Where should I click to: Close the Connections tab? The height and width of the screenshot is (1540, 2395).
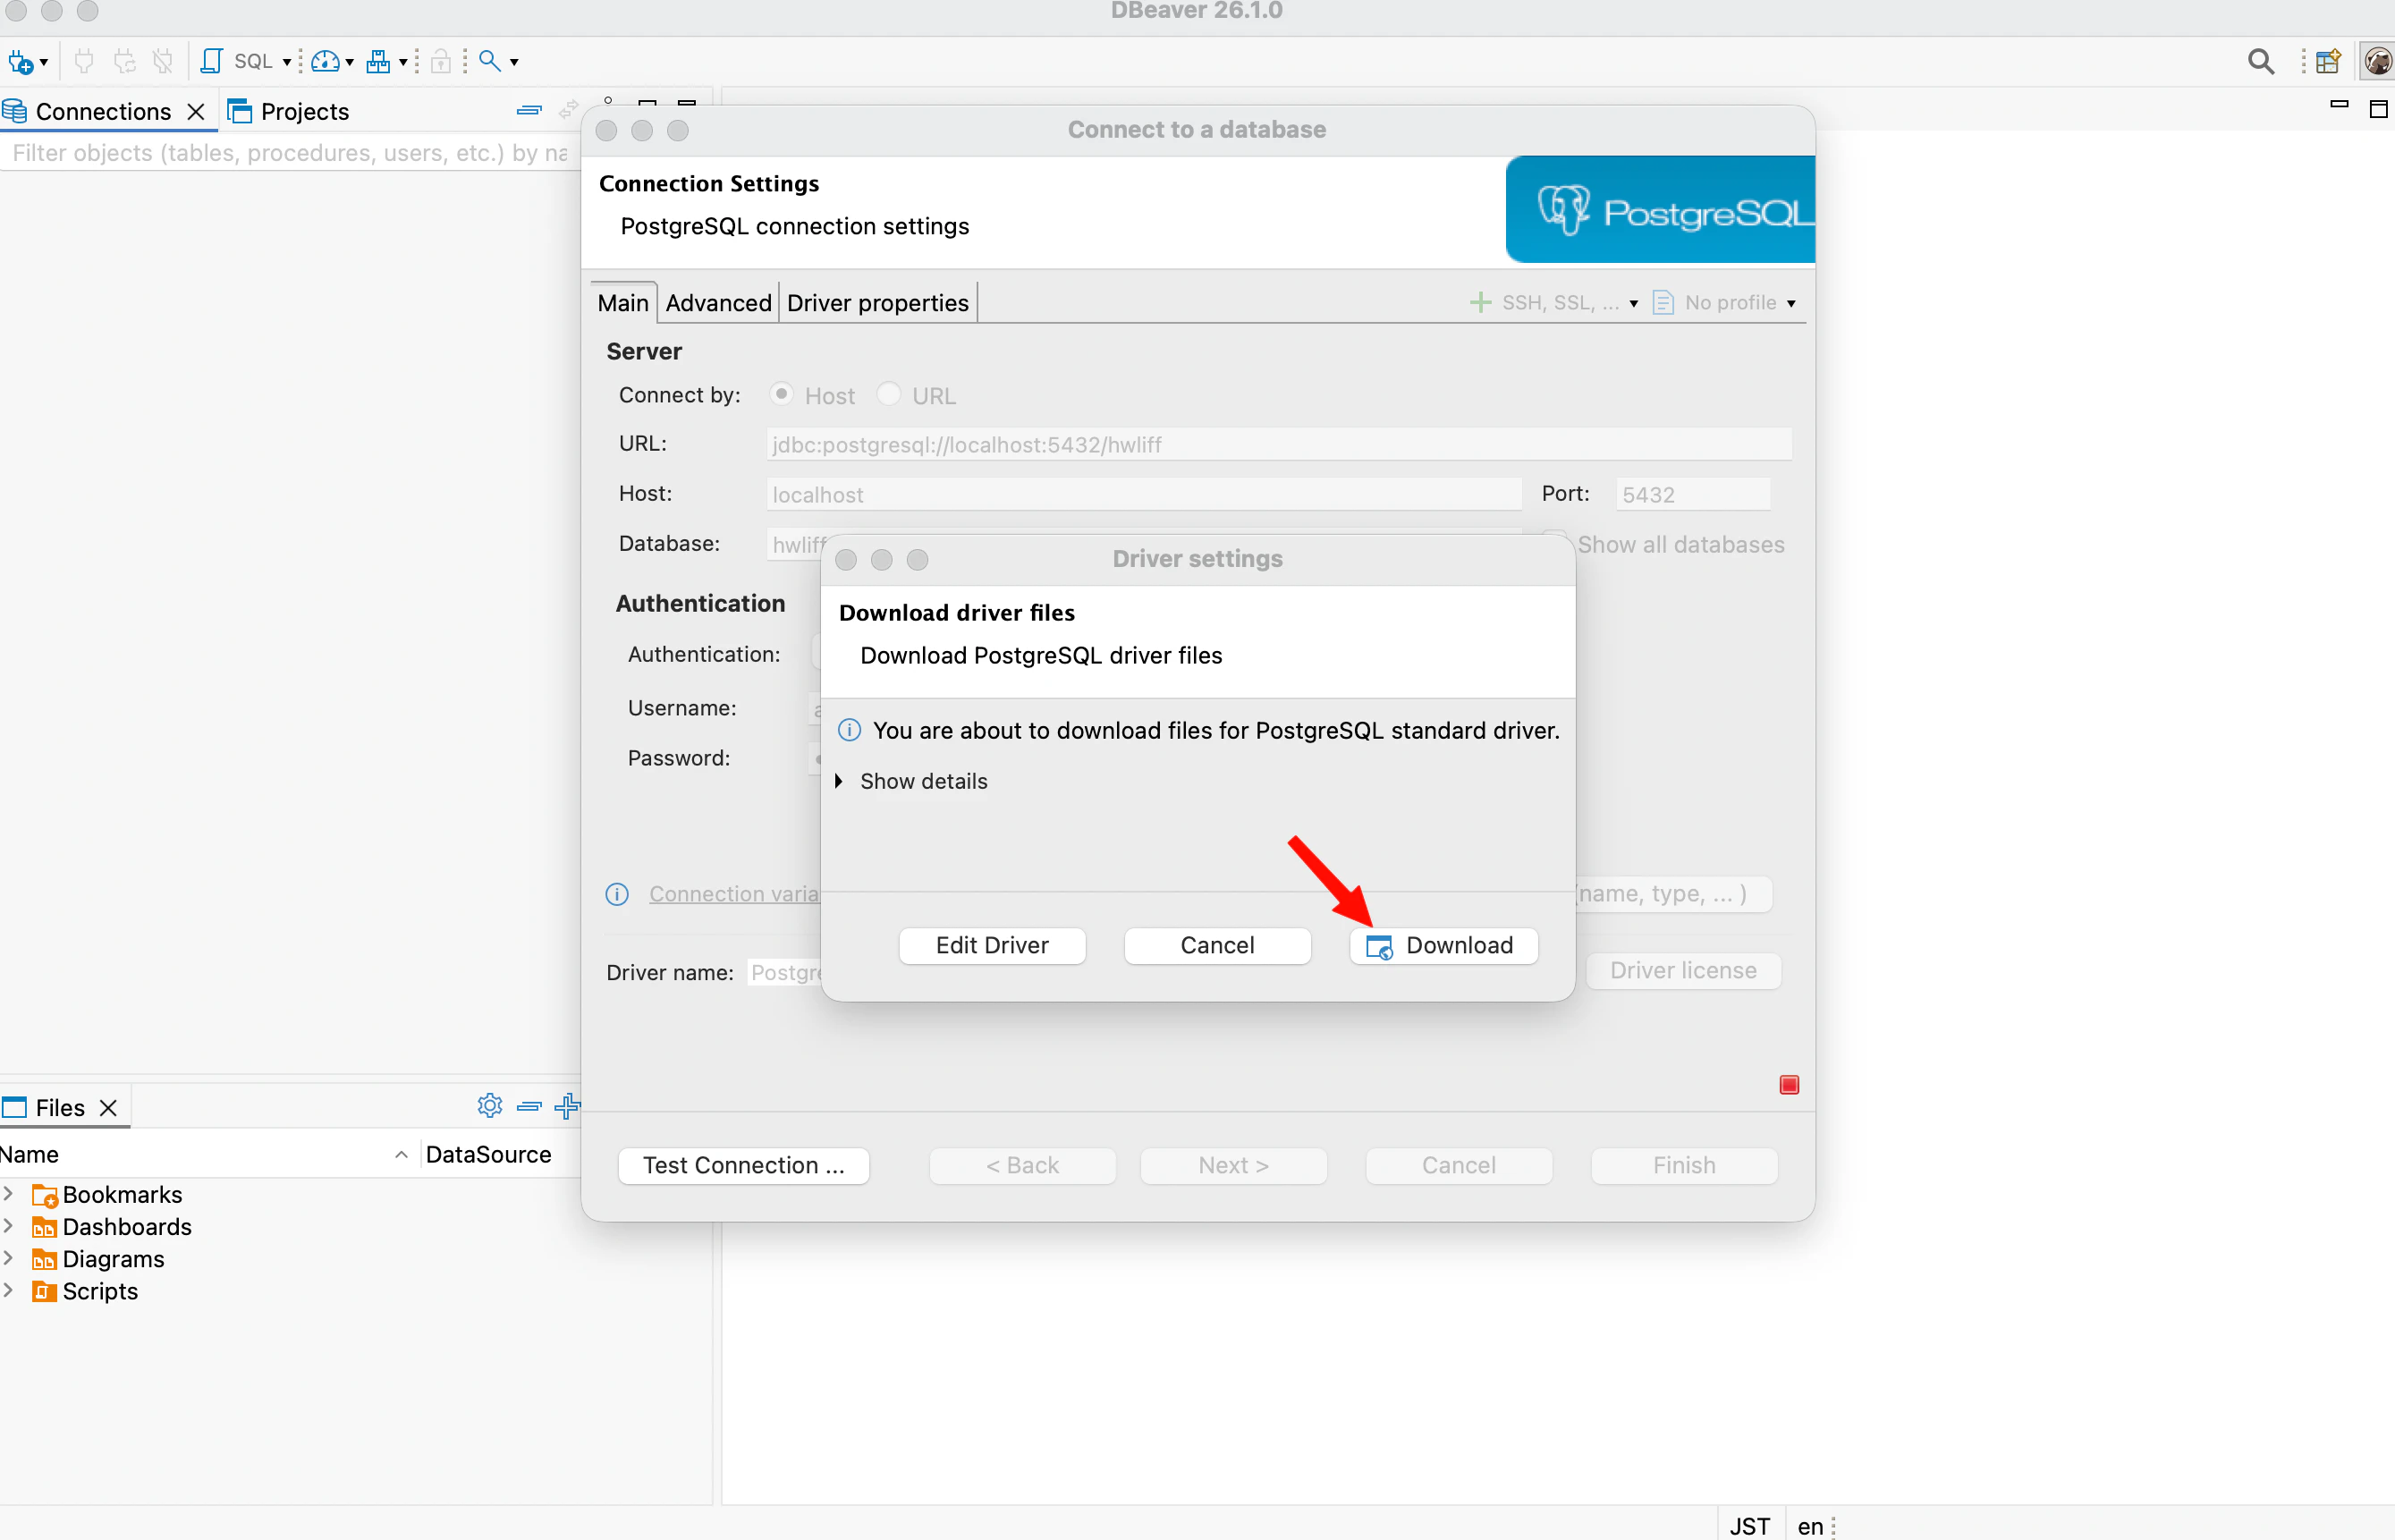click(196, 111)
